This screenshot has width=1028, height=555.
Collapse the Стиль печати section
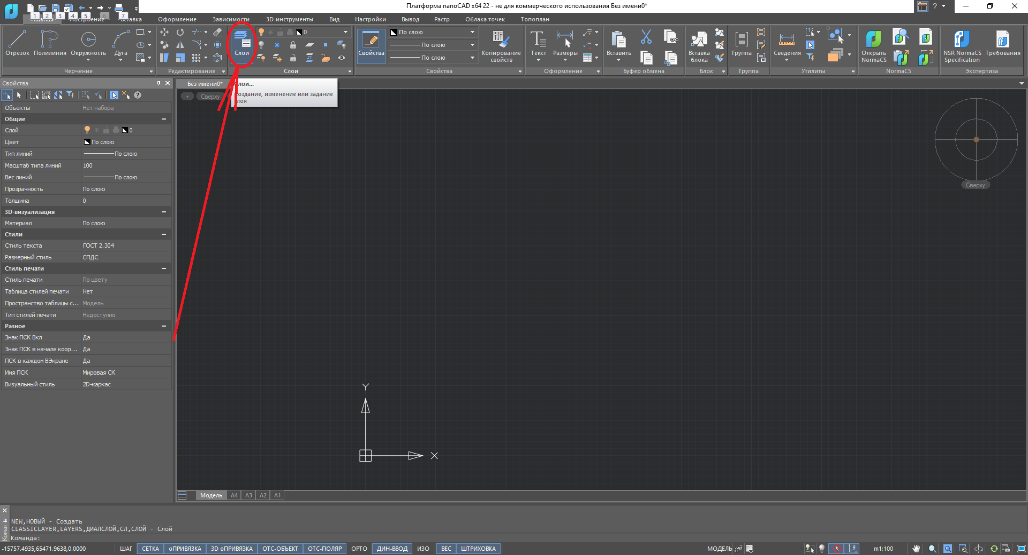pos(164,268)
